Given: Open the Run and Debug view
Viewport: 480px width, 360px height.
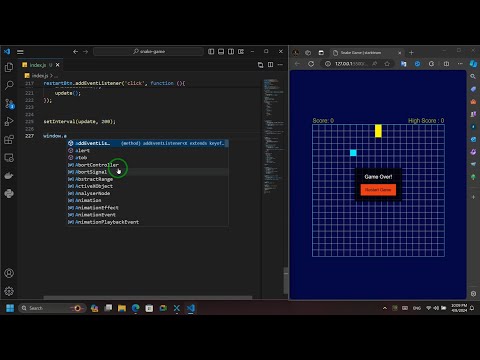Looking at the screenshot, I should (x=9, y=121).
